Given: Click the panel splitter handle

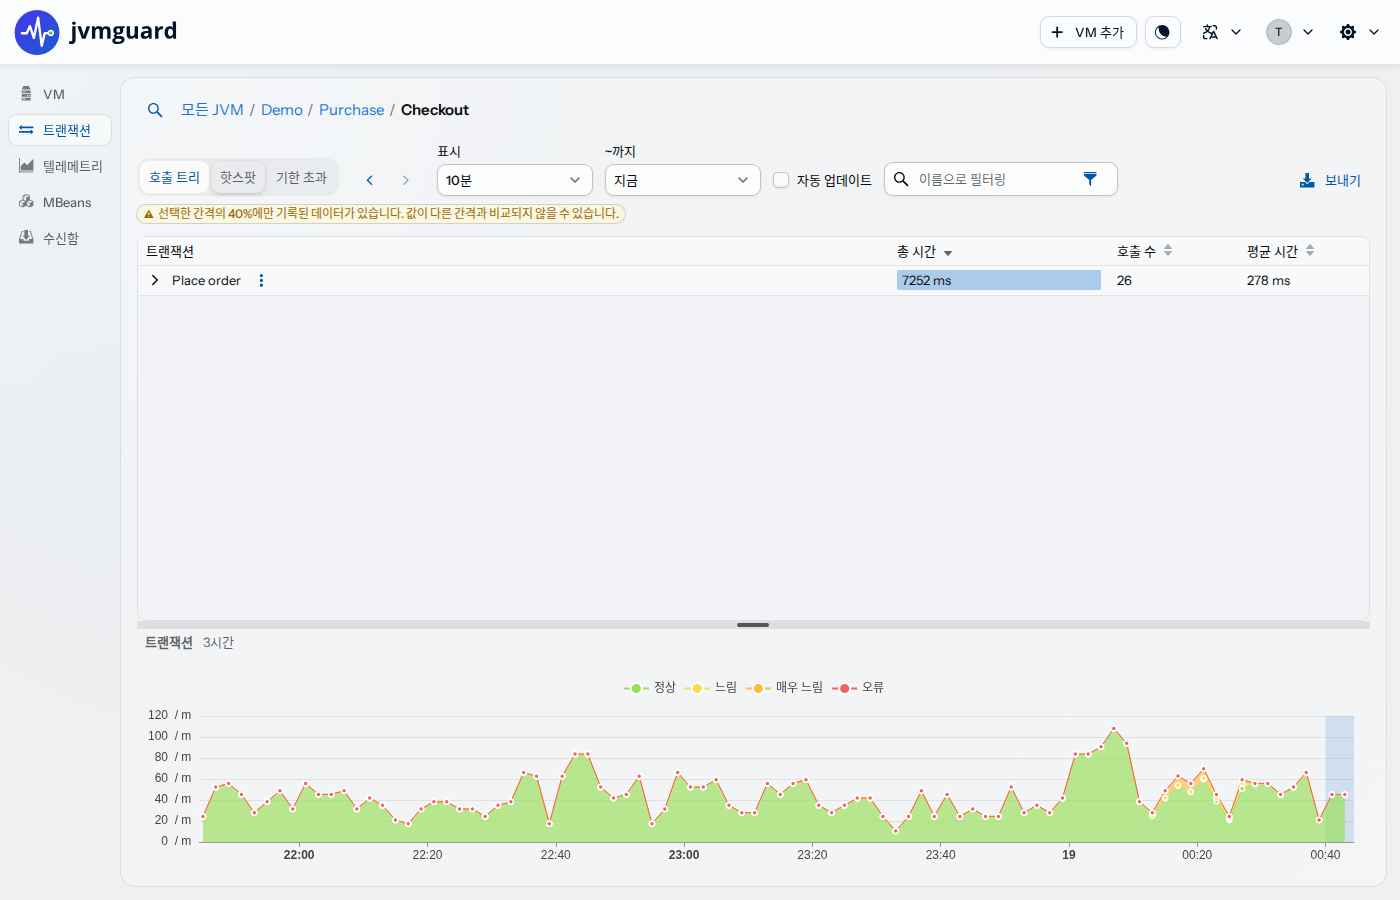Looking at the screenshot, I should (753, 625).
